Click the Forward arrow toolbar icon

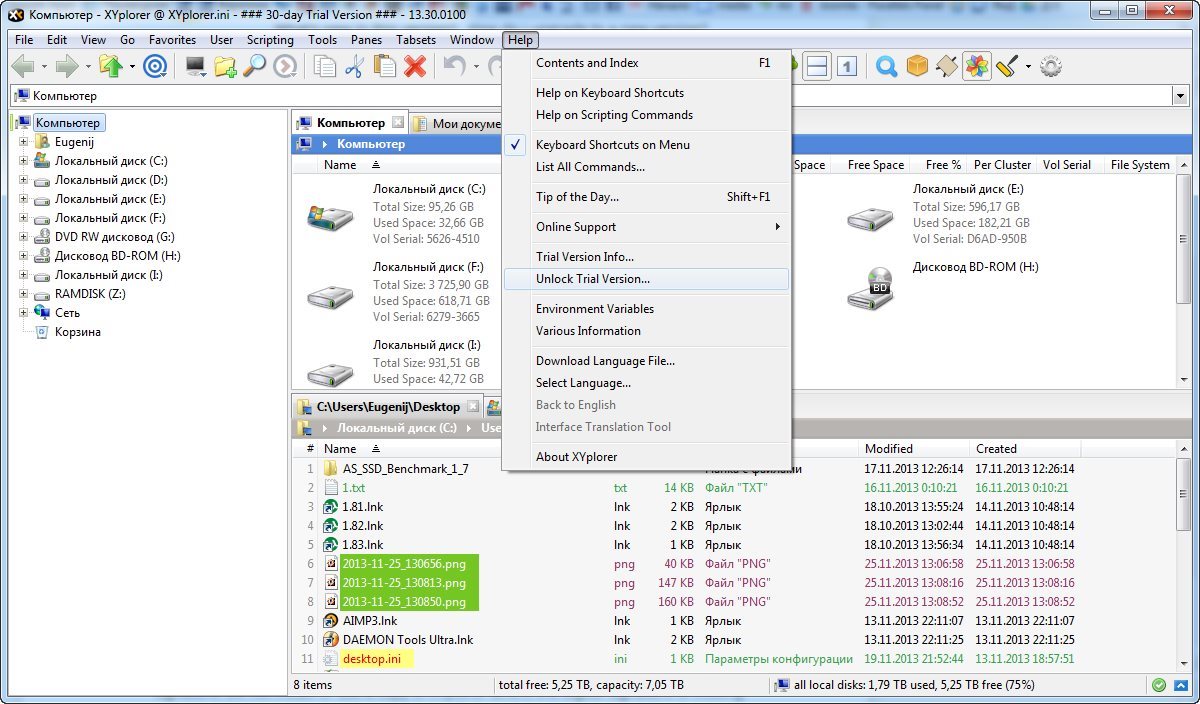coord(67,67)
